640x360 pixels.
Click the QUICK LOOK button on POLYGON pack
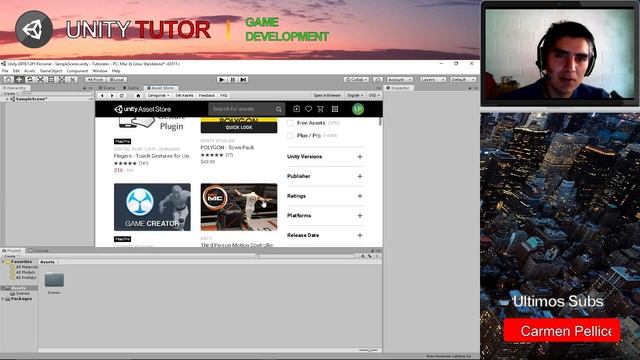pyautogui.click(x=239, y=127)
